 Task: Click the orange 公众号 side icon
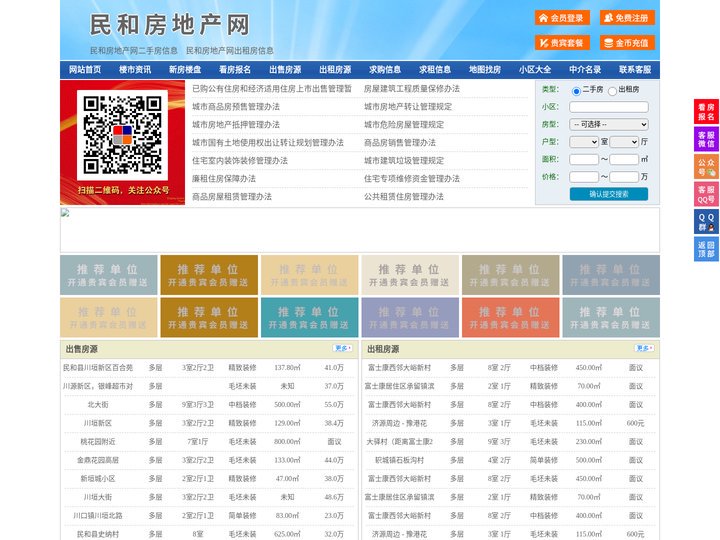706,167
